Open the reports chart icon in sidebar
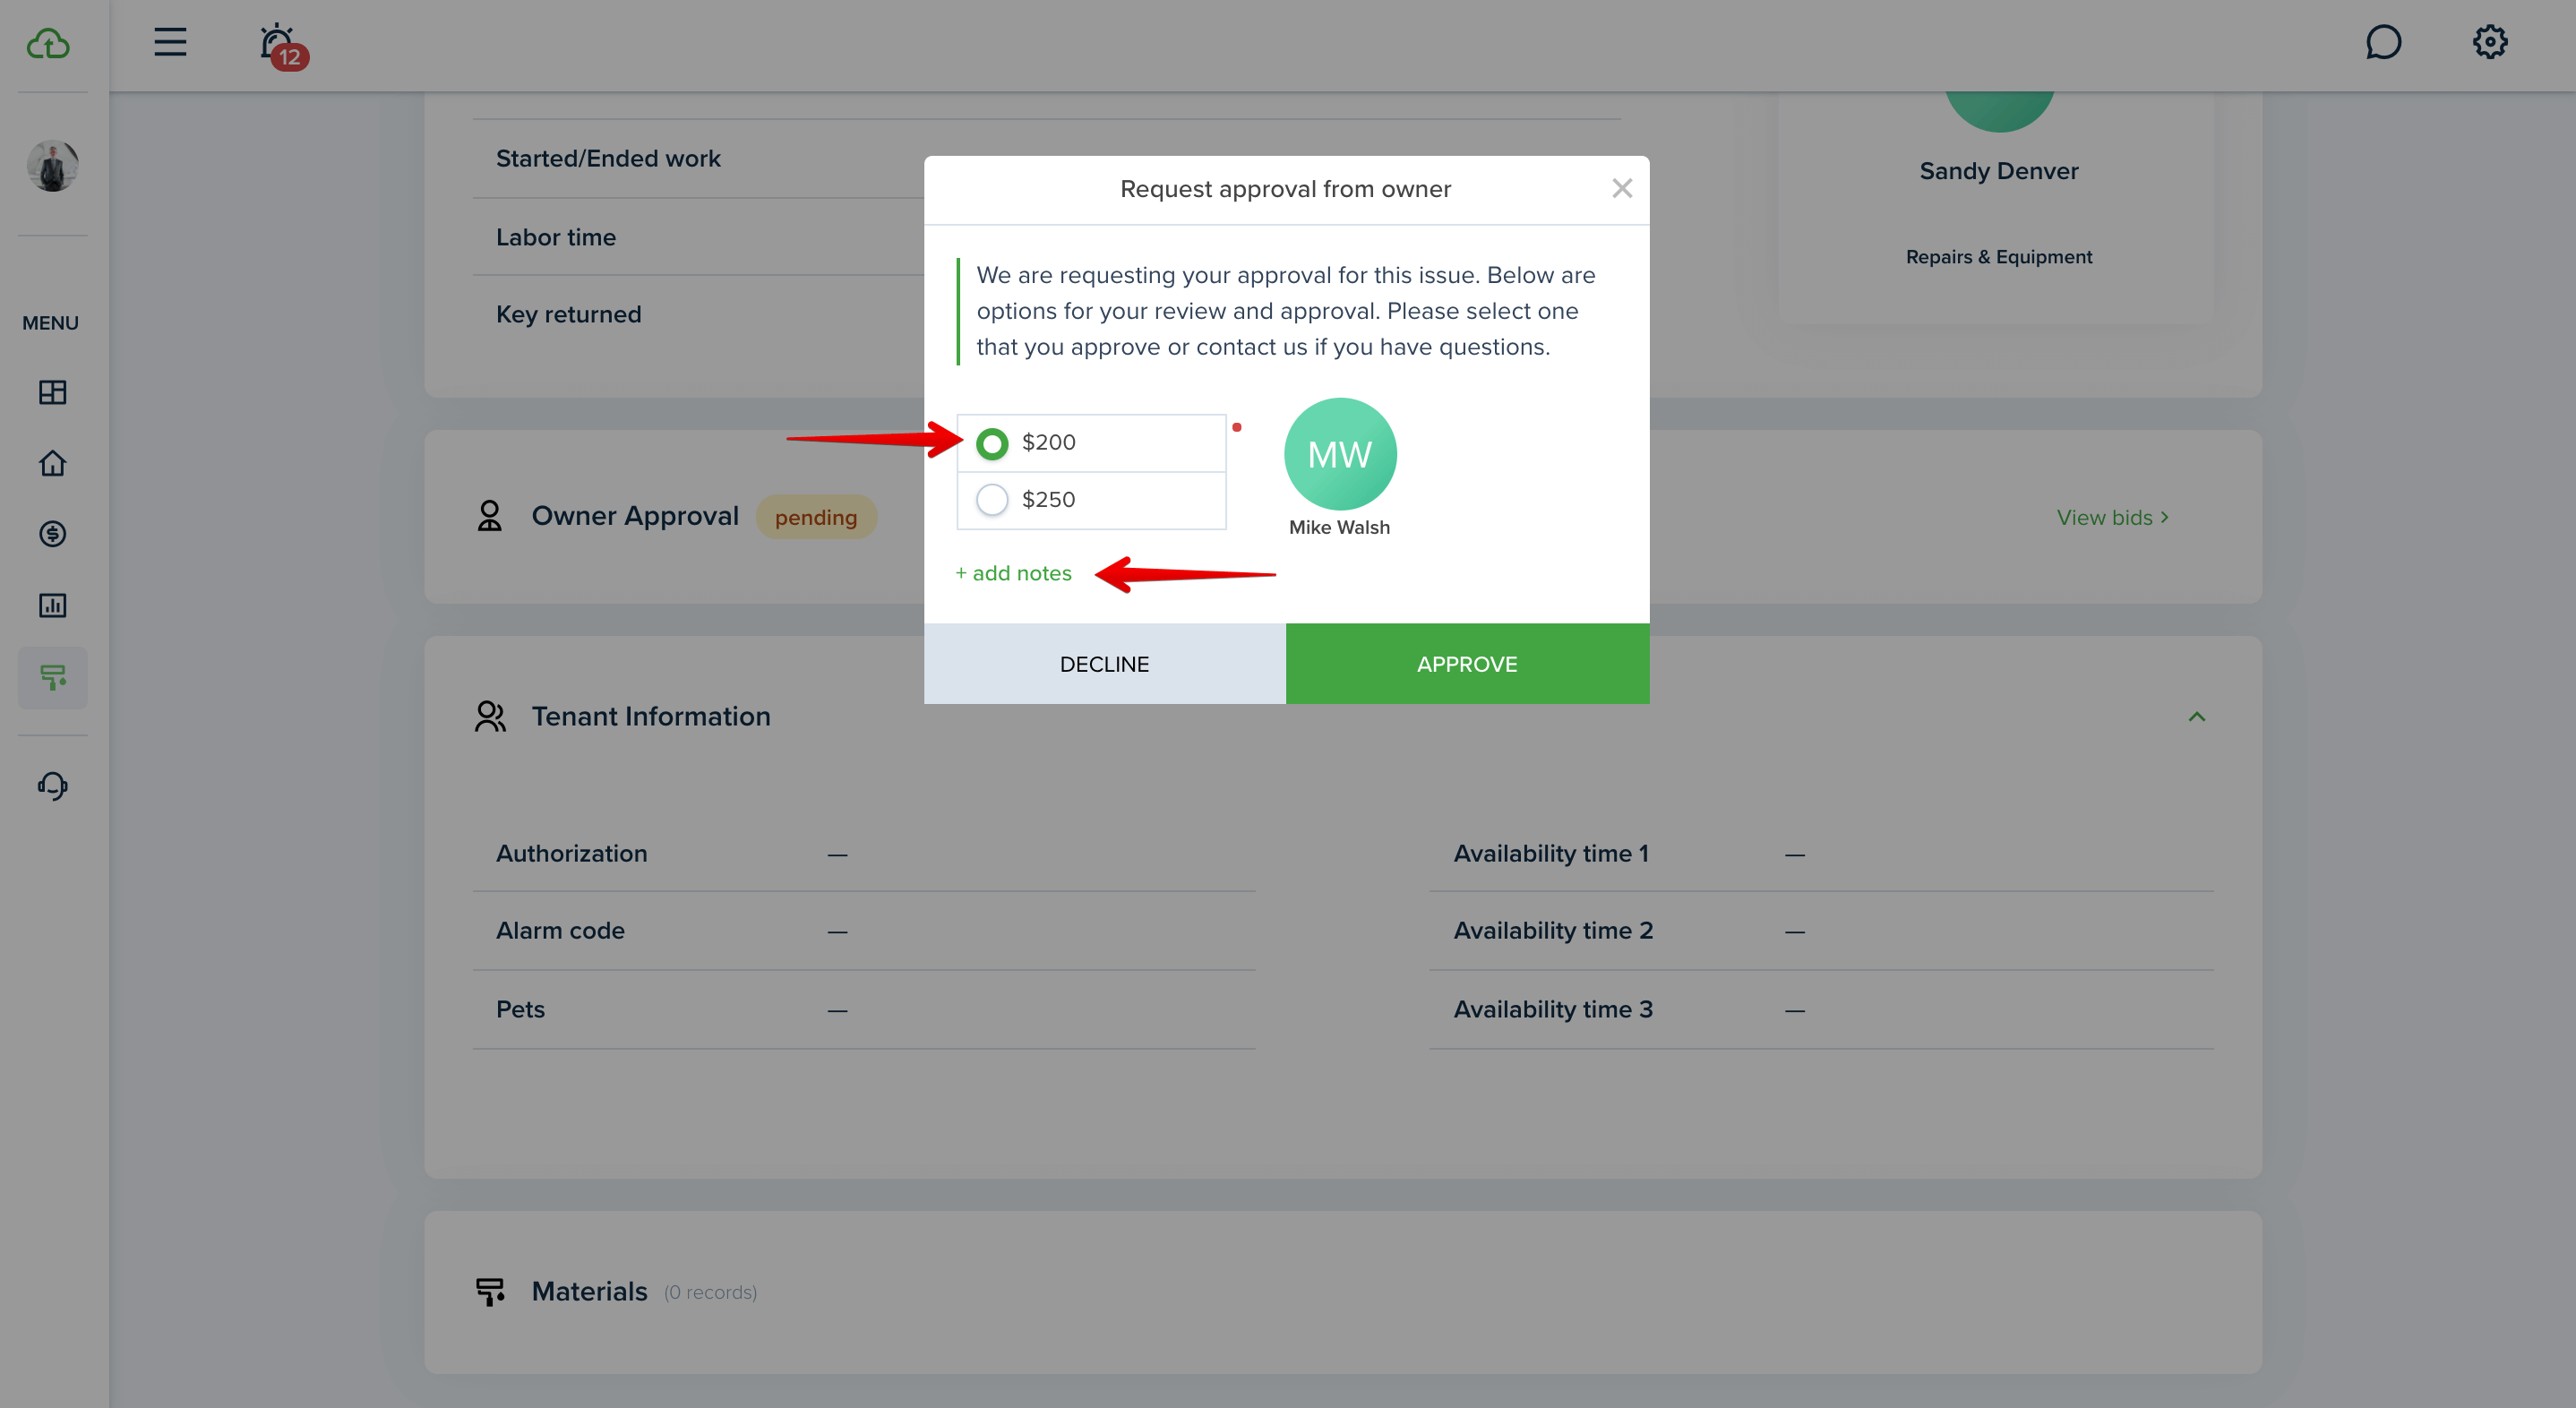The image size is (2576, 1408). pos(53,605)
